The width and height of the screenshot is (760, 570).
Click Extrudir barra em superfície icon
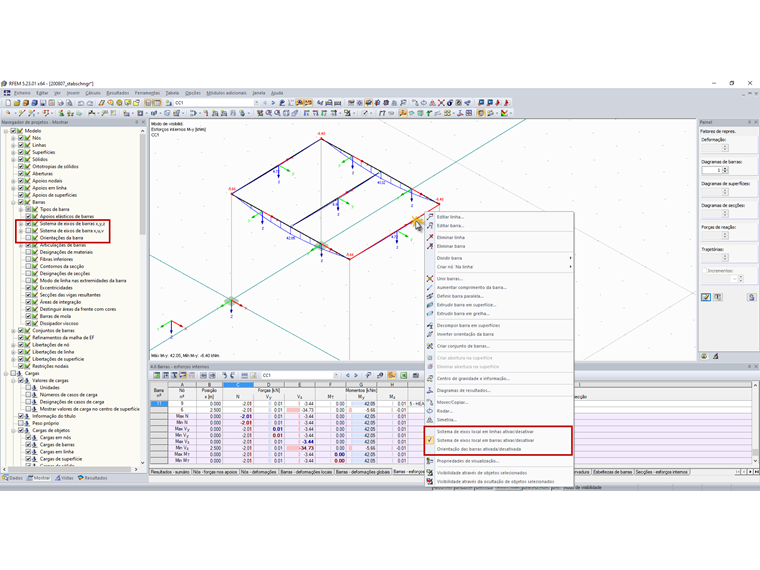click(x=430, y=305)
